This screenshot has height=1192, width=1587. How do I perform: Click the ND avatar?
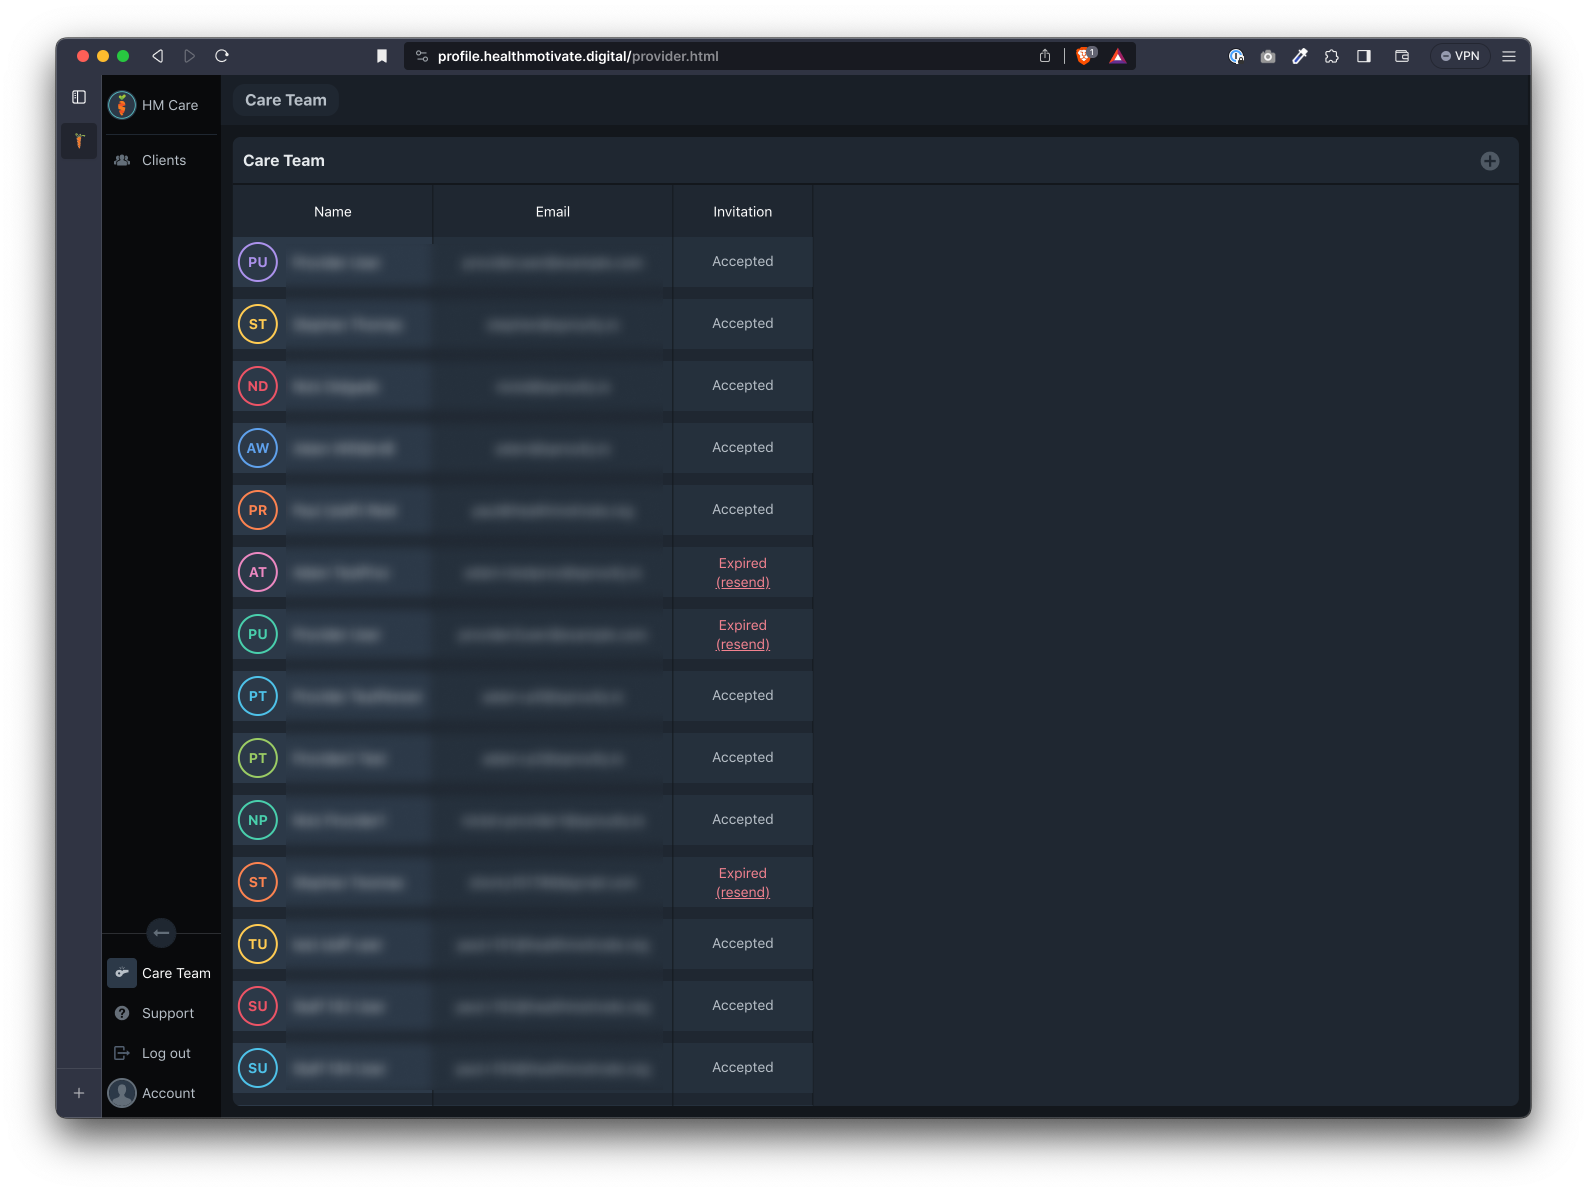point(258,386)
